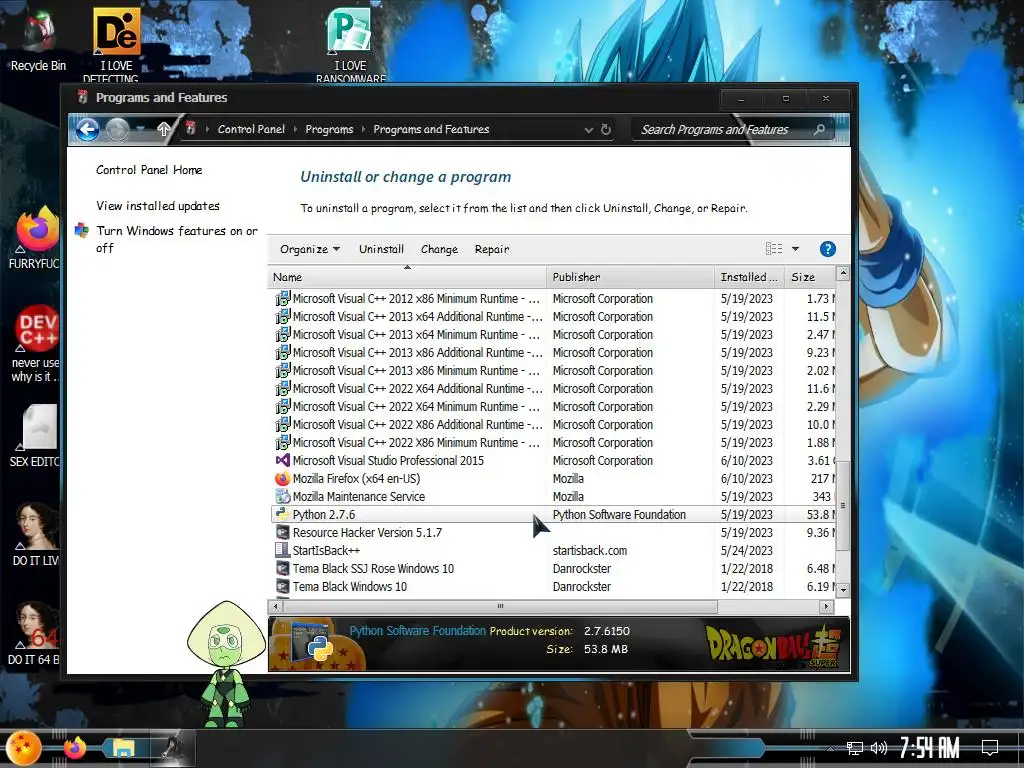Click the change view icon
Image resolution: width=1024 pixels, height=768 pixels.
tap(774, 248)
